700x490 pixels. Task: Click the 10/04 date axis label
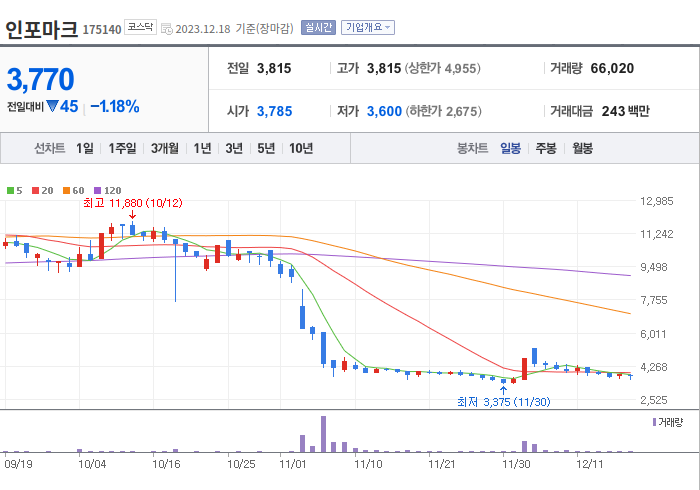(92, 464)
